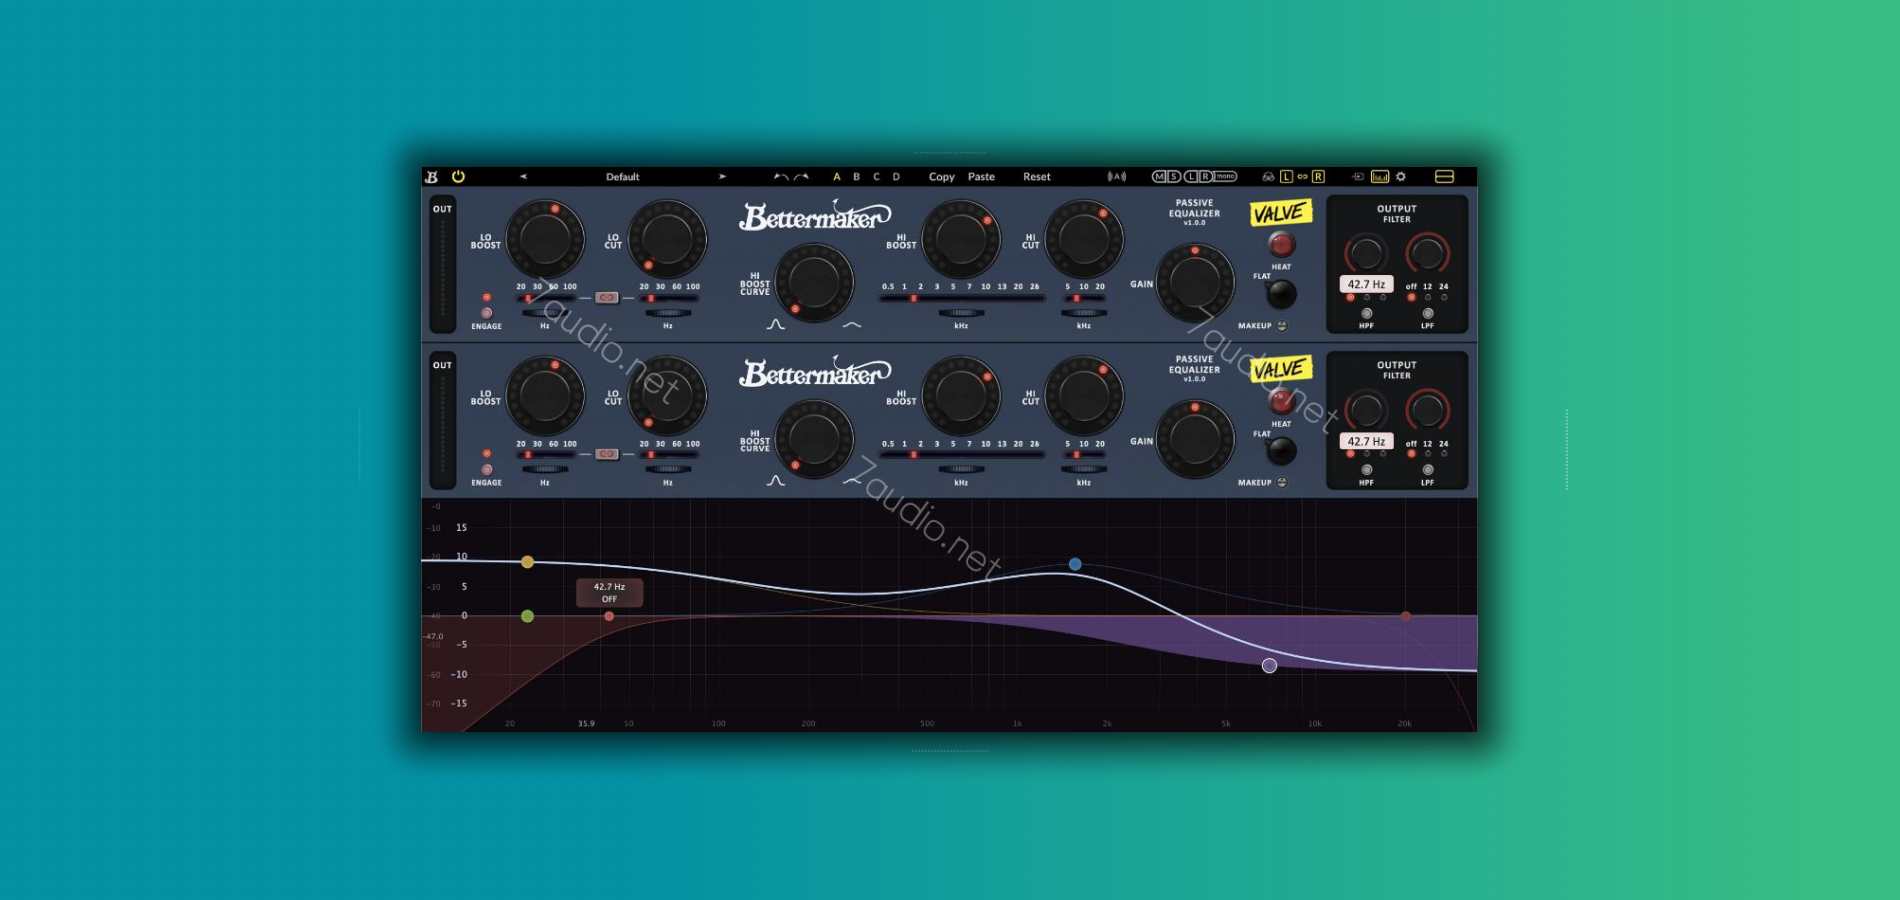Toggle the spectrum analyzer icon
This screenshot has width=1900, height=900.
pos(1380,176)
